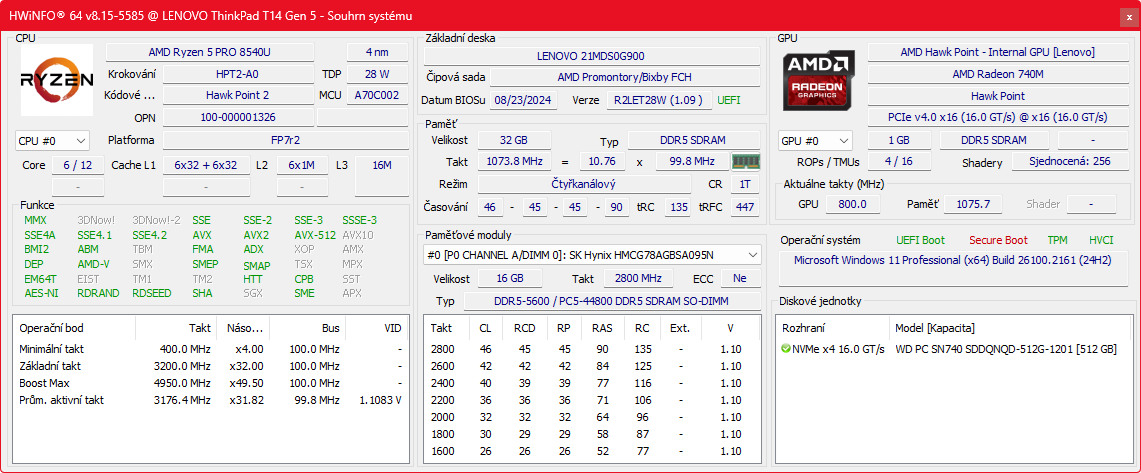Click the AMD-V feature label
The height and width of the screenshot is (473, 1141).
point(93,264)
